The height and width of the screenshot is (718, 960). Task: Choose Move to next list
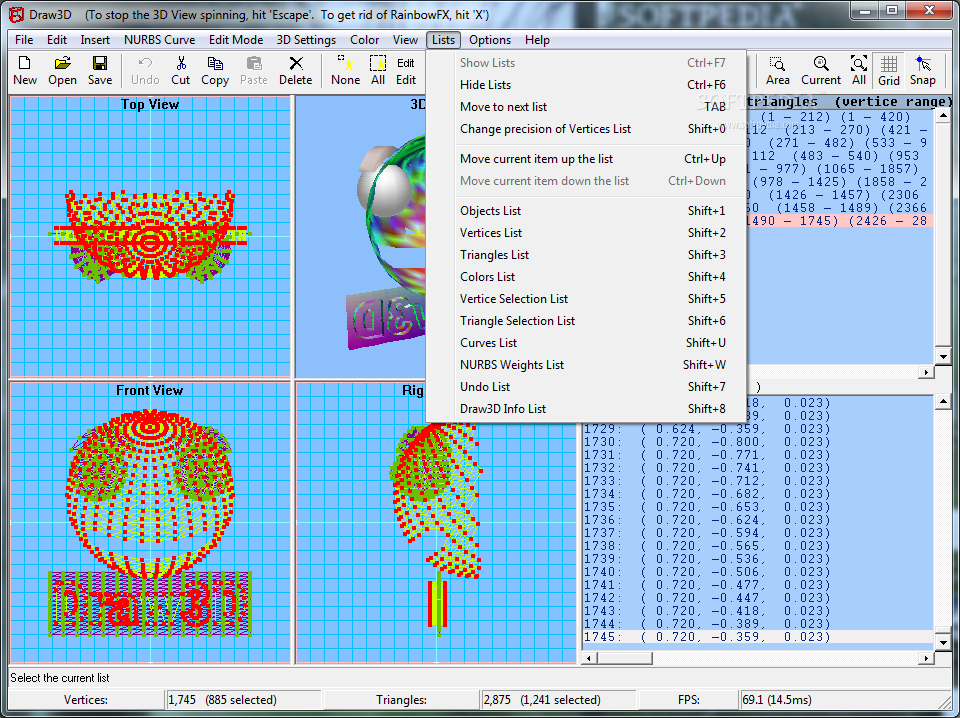(x=586, y=107)
